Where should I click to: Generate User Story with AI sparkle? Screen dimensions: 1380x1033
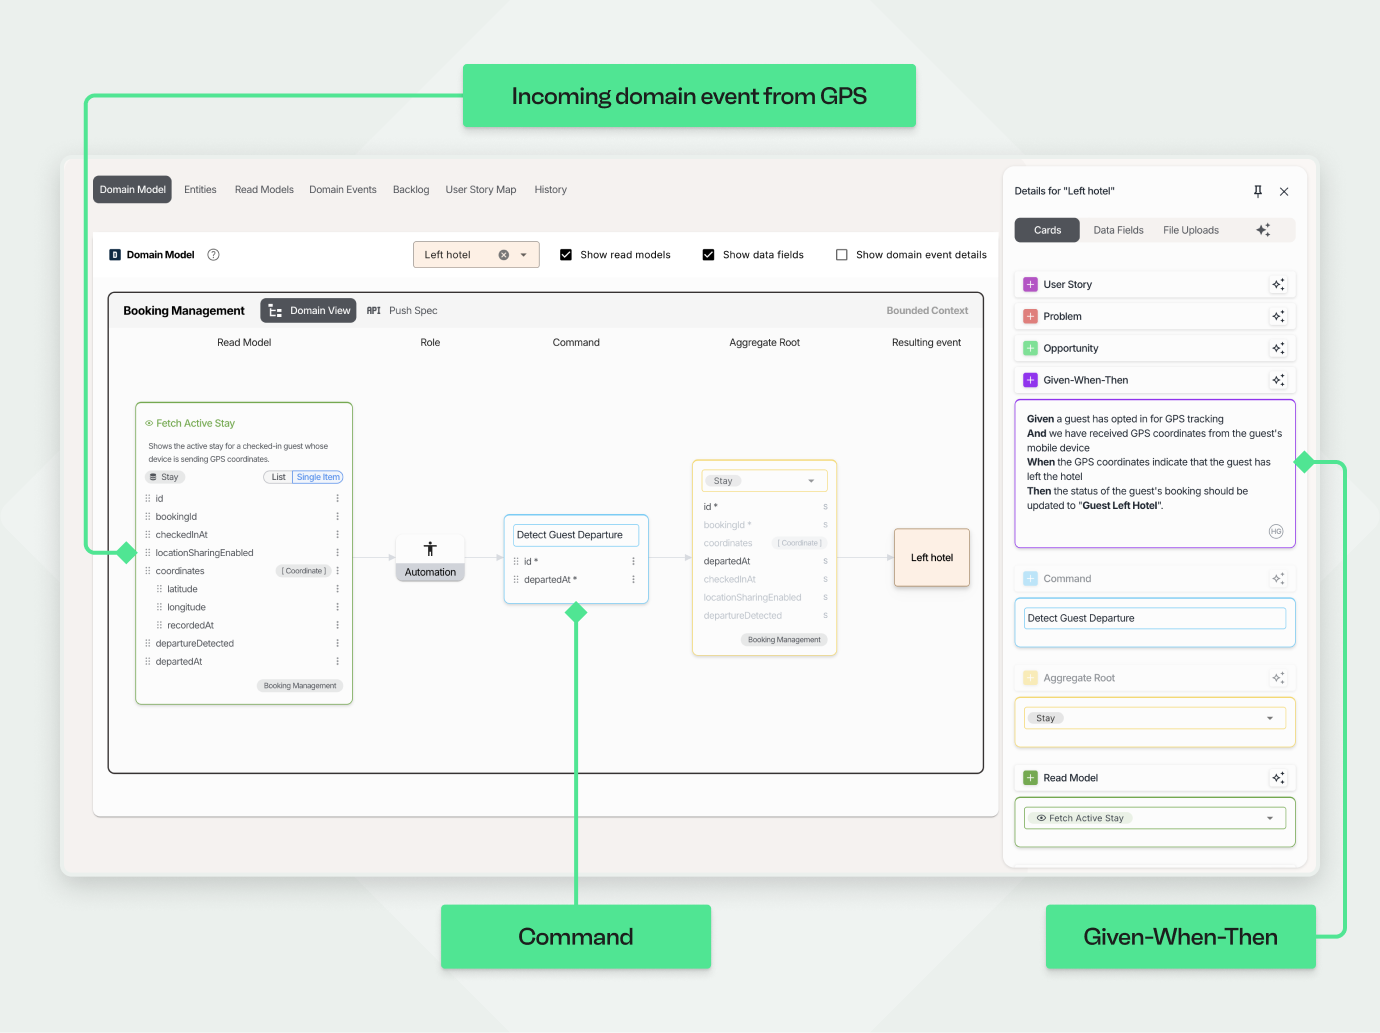pyautogui.click(x=1278, y=285)
